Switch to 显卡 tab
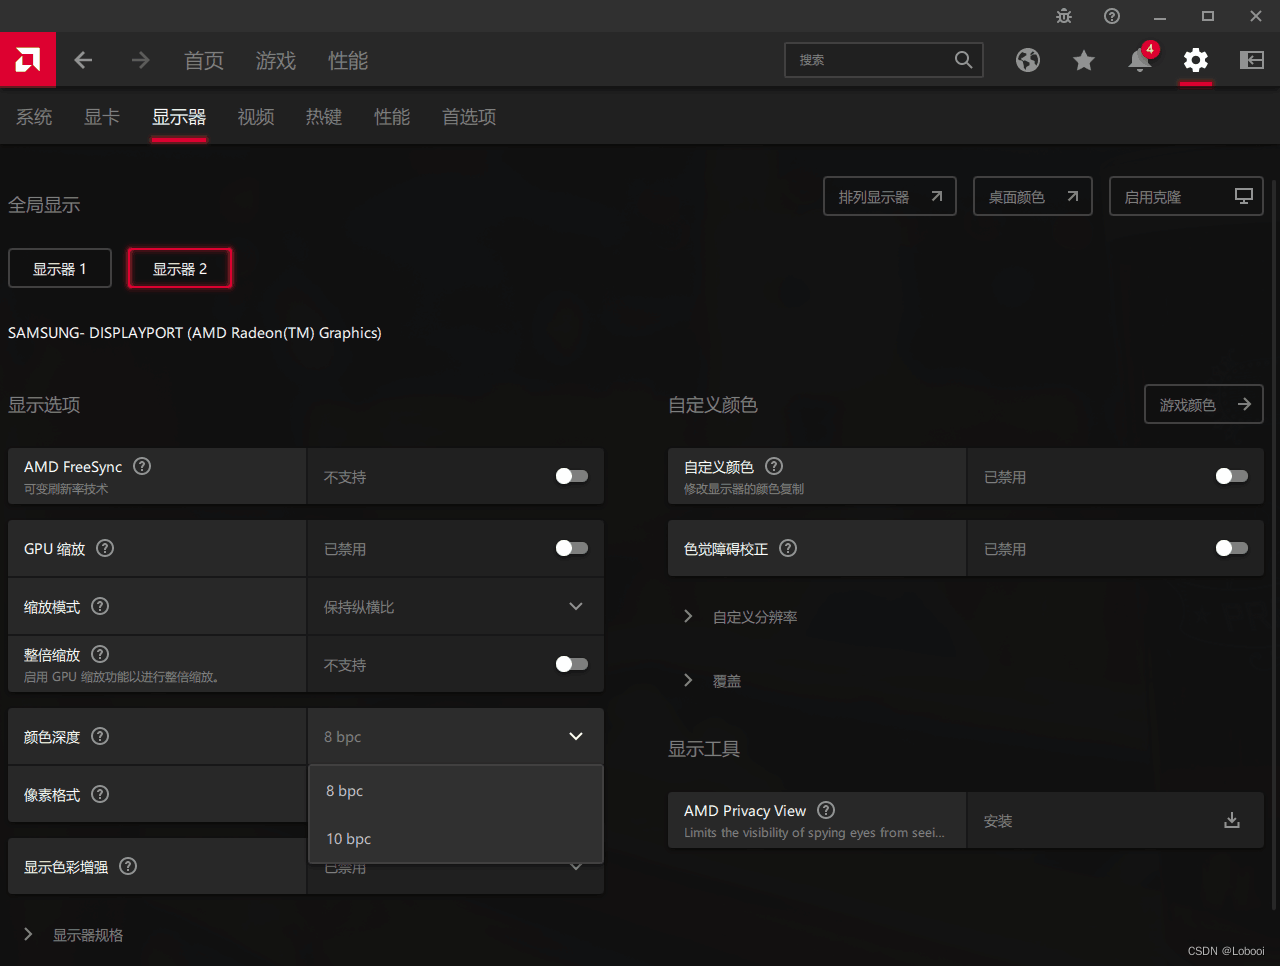Screen dimensions: 1280x966 pyautogui.click(x=102, y=117)
